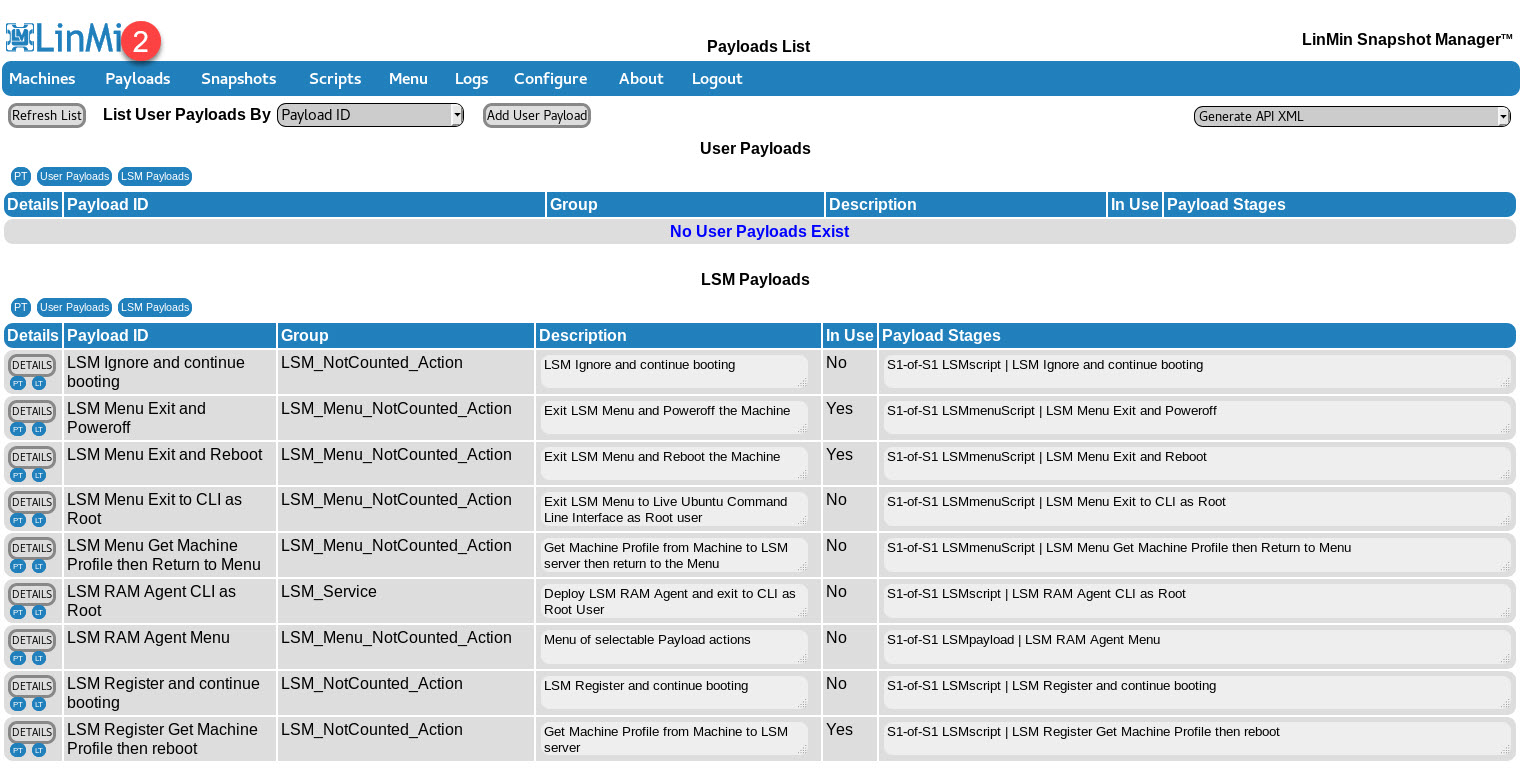Open the Snapshots menu
The width and height of the screenshot is (1521, 778).
tap(238, 78)
